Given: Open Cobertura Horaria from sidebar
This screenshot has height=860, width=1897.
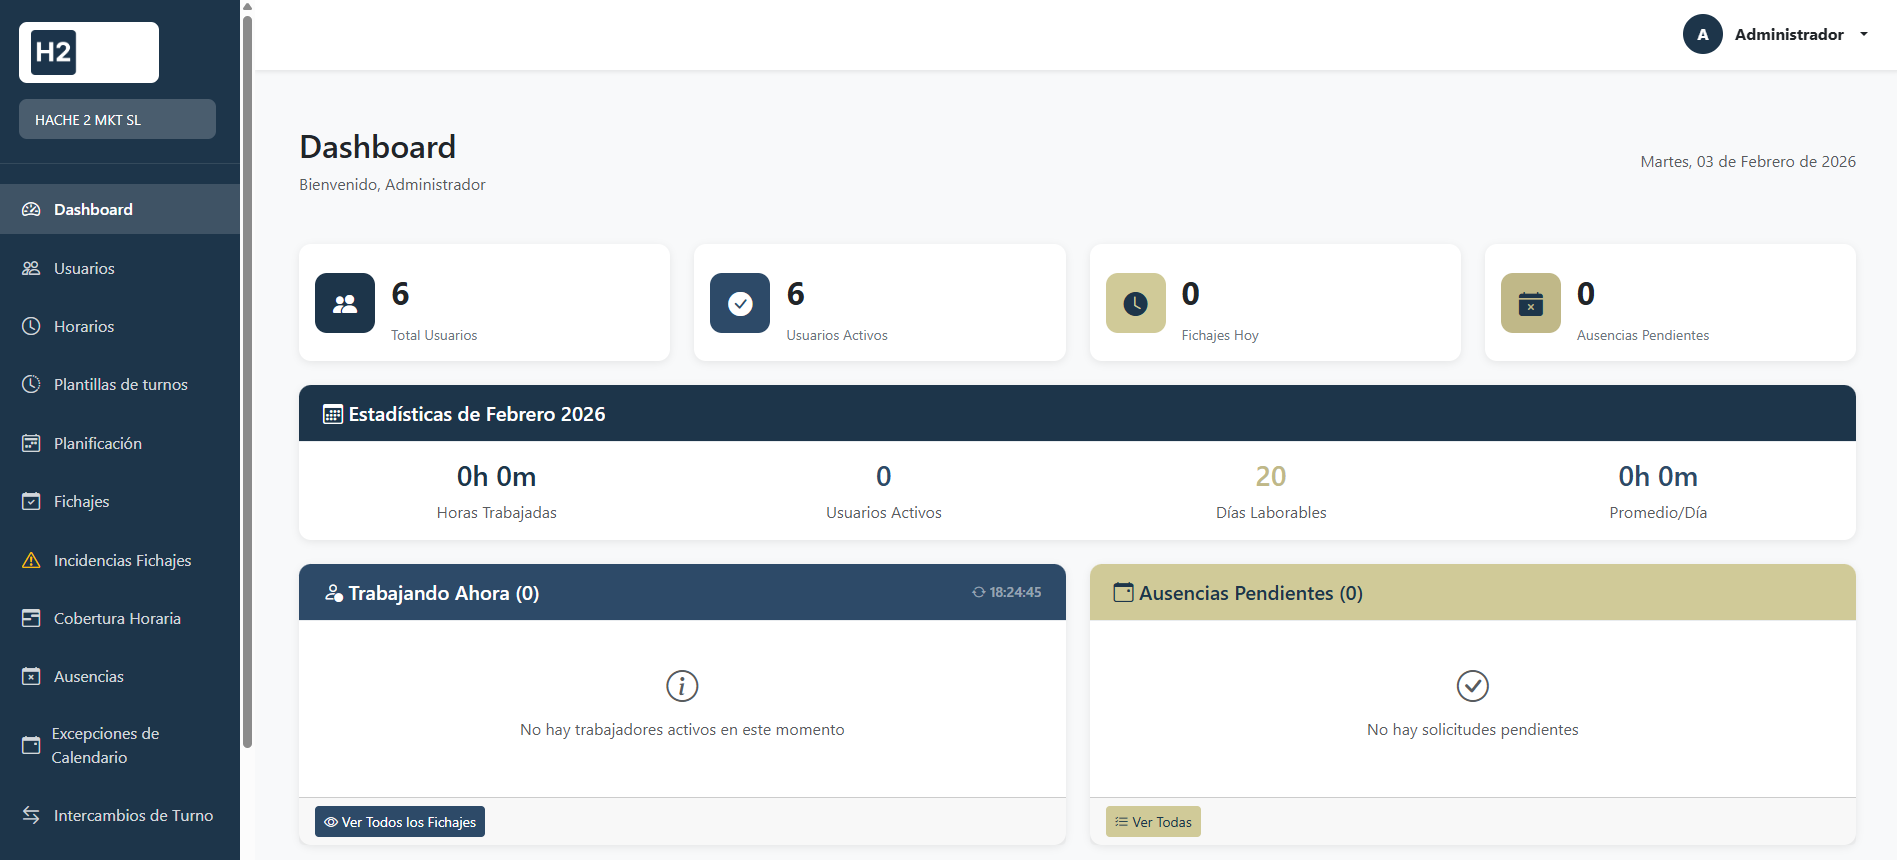Looking at the screenshot, I should click(117, 618).
